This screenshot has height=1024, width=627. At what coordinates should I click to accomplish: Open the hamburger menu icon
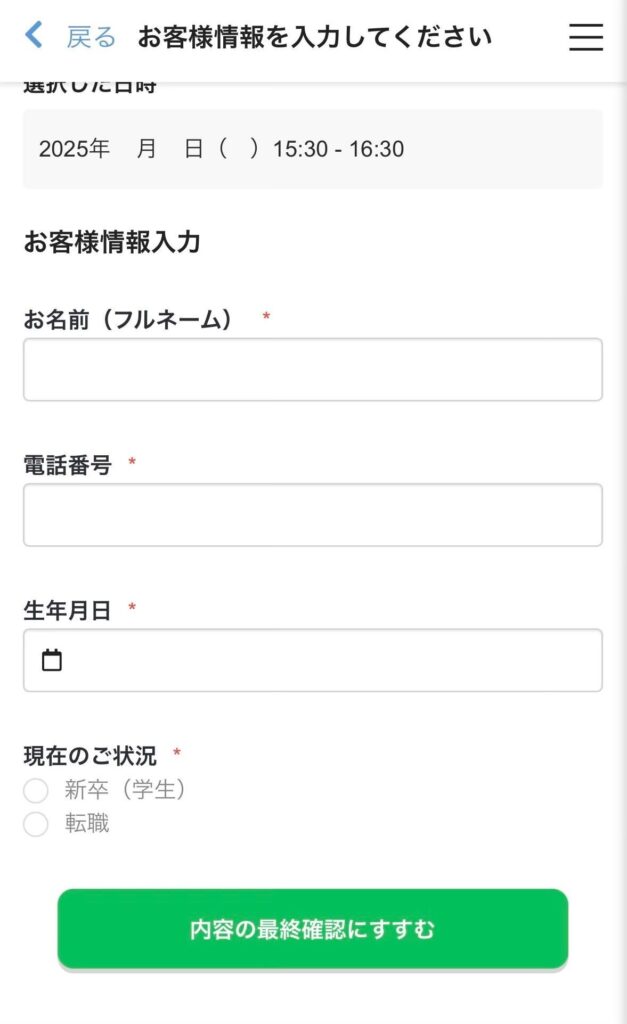click(585, 38)
